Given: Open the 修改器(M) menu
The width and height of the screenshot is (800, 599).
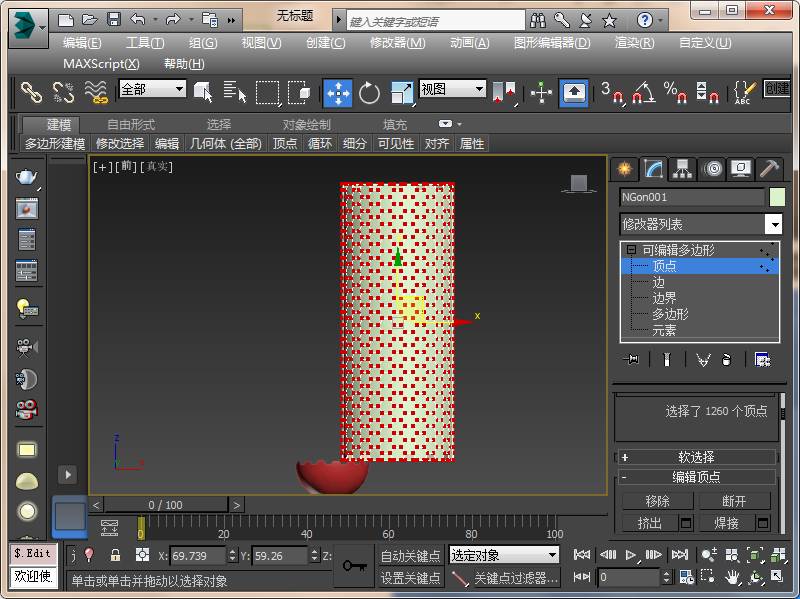Looking at the screenshot, I should 397,43.
